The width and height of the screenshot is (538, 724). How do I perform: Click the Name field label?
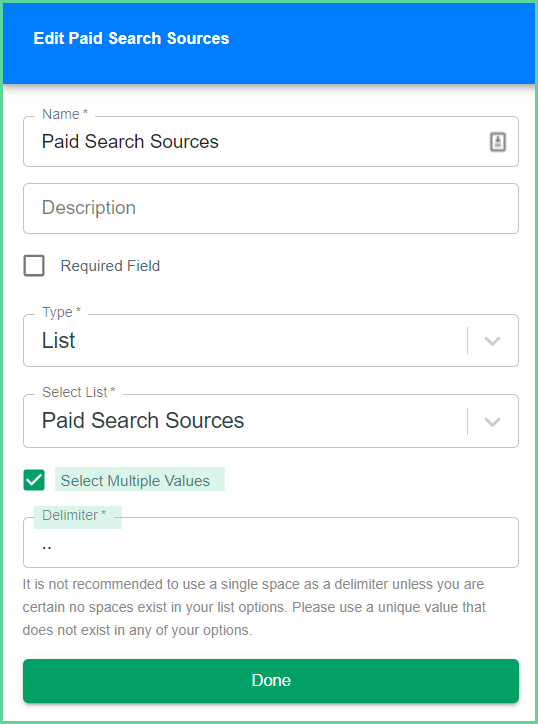[x=65, y=114]
